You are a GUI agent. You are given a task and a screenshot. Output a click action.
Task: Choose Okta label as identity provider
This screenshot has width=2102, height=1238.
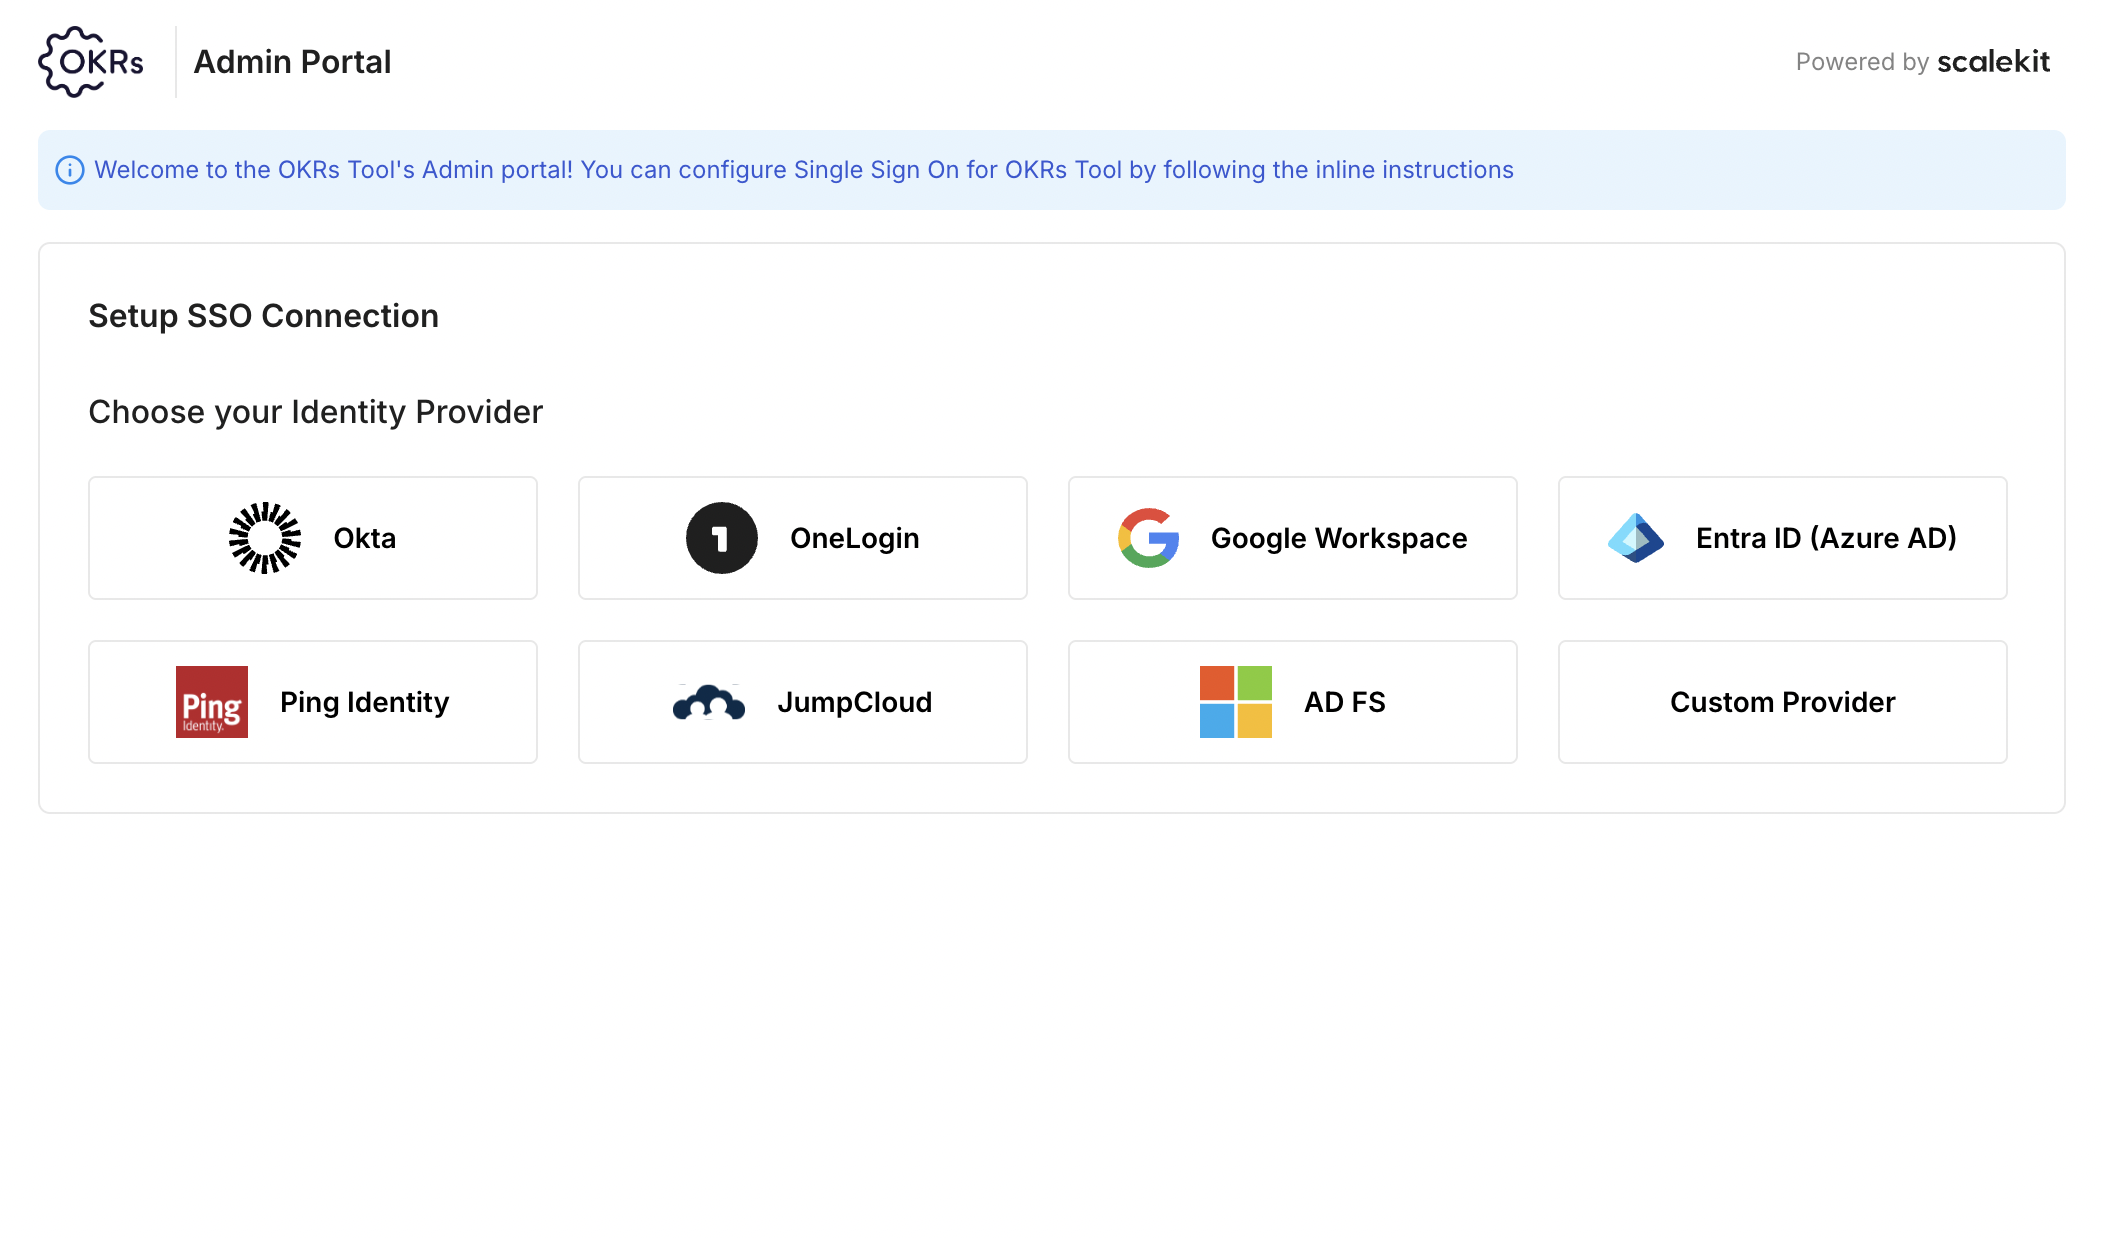(x=365, y=538)
